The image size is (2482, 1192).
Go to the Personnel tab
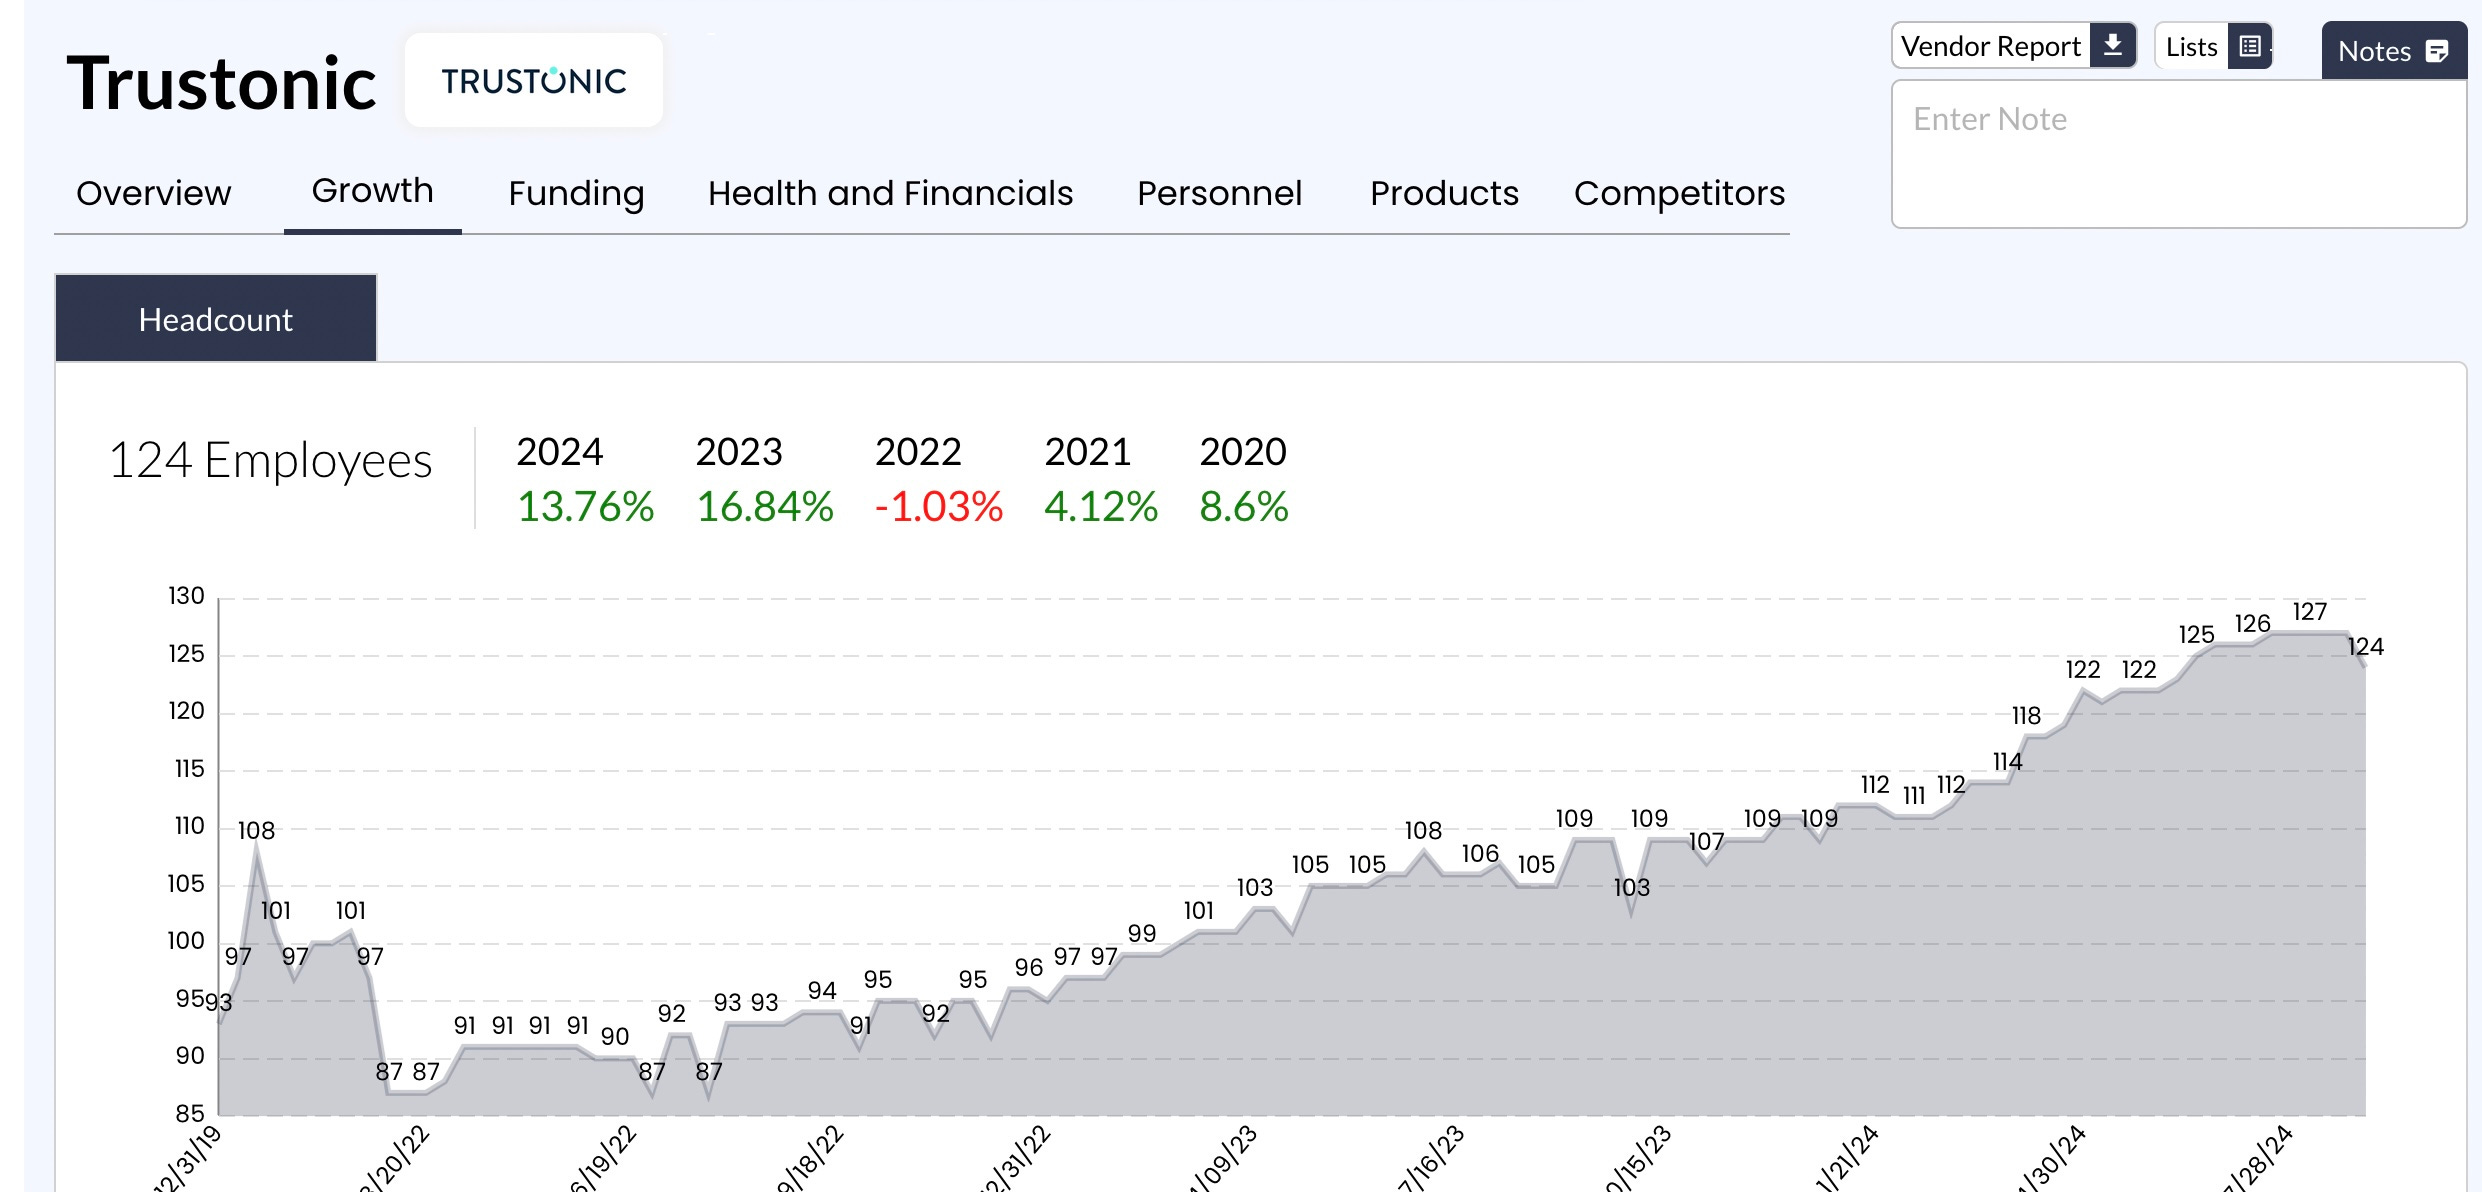(x=1219, y=193)
